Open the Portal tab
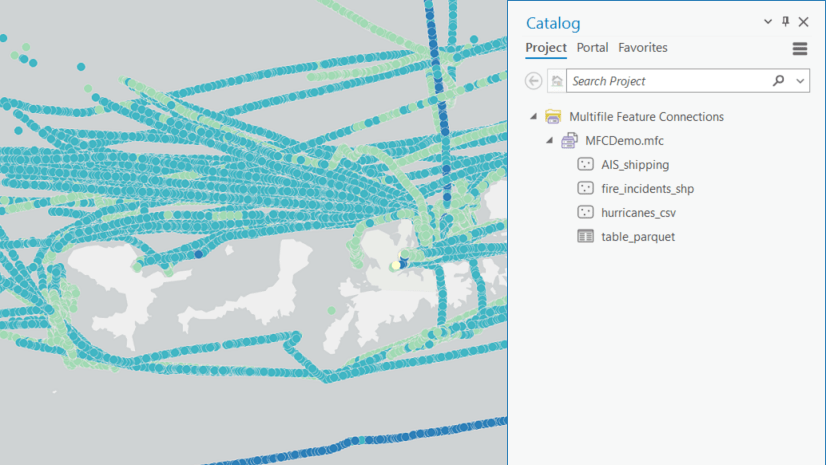This screenshot has height=465, width=826. [592, 48]
